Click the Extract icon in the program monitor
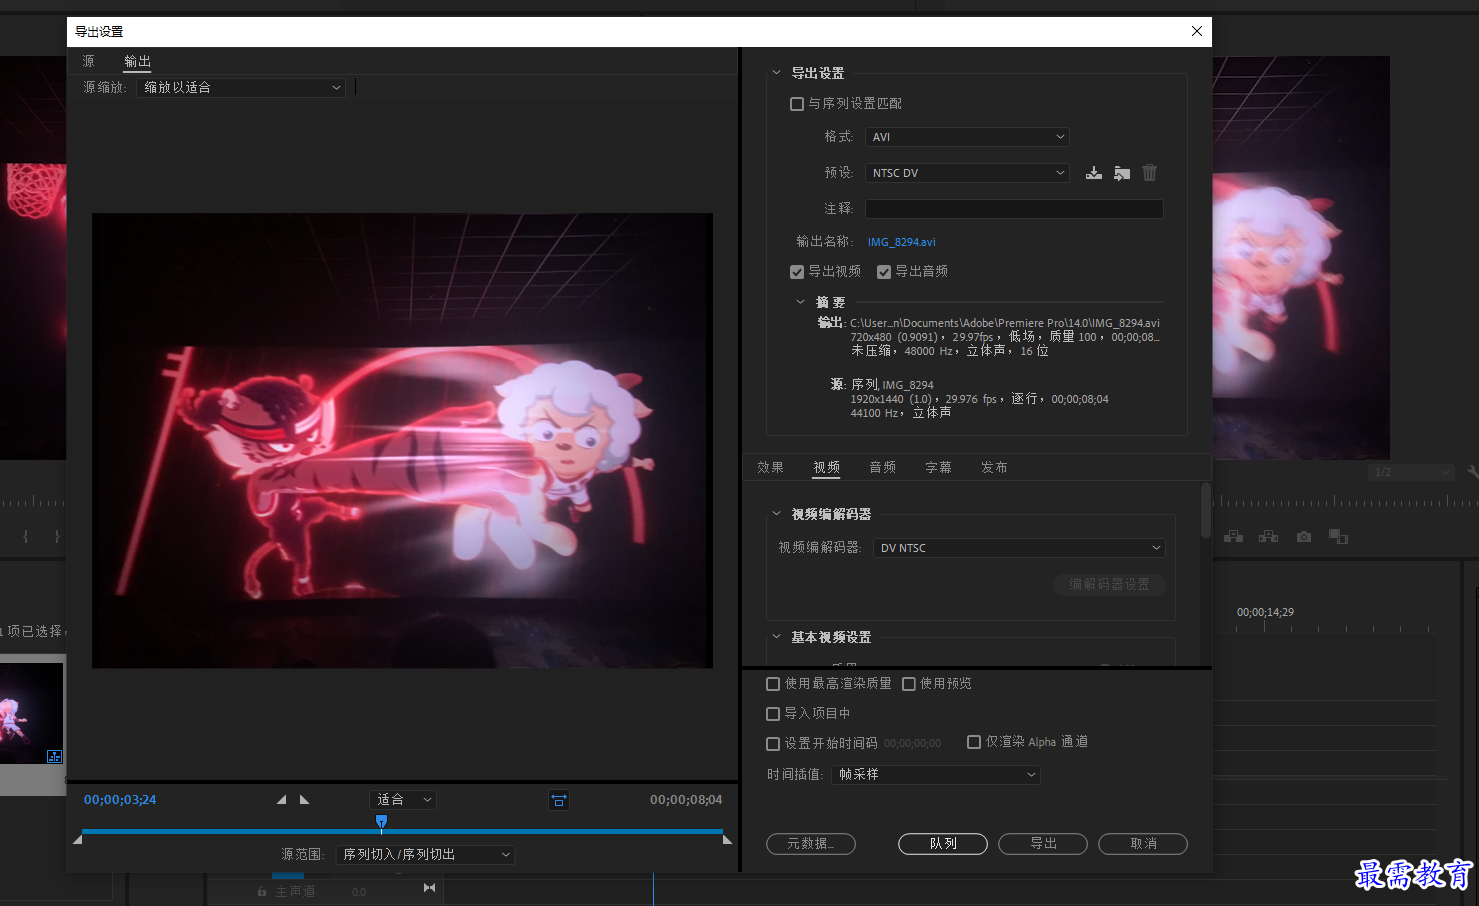 pos(1269,537)
